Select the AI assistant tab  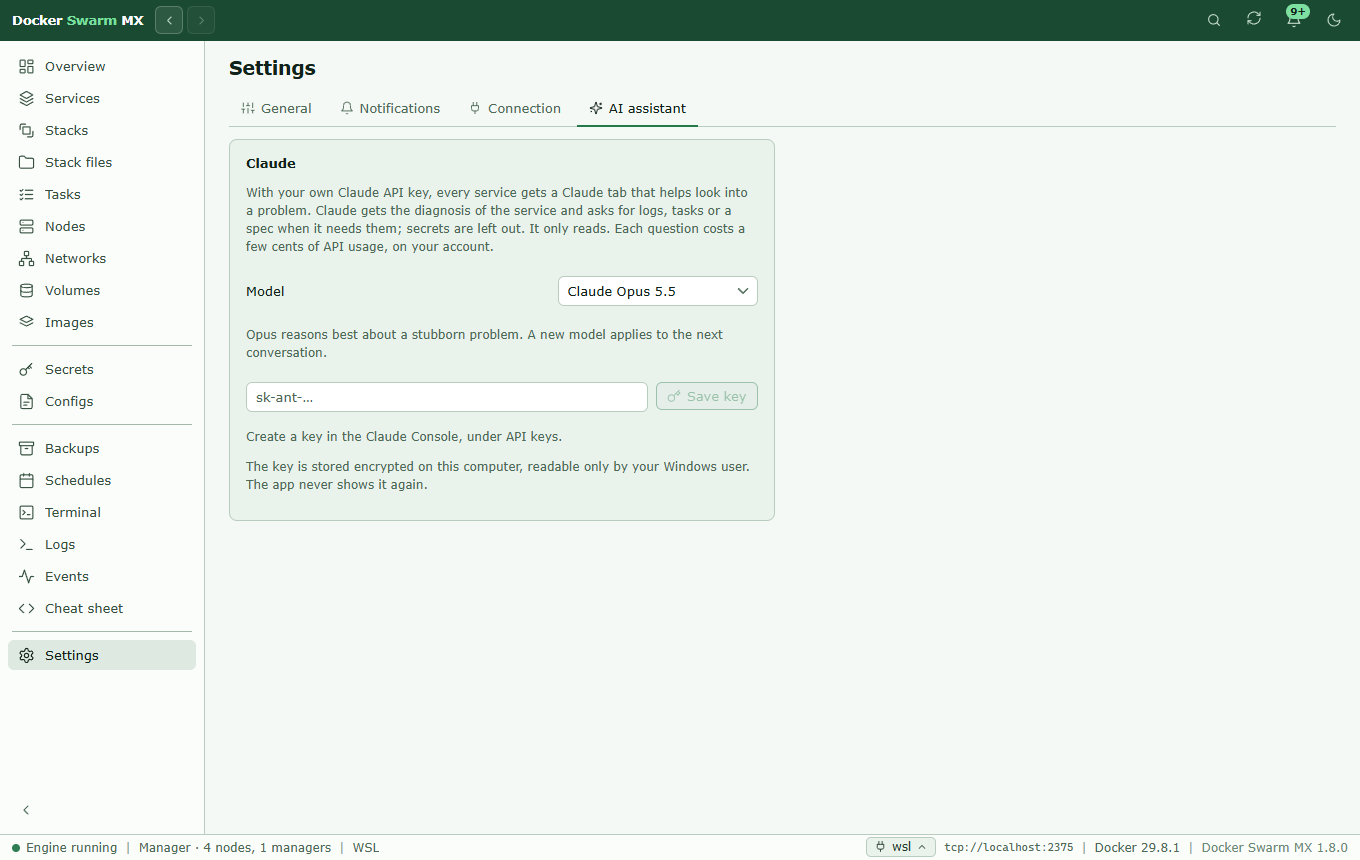pyautogui.click(x=638, y=108)
